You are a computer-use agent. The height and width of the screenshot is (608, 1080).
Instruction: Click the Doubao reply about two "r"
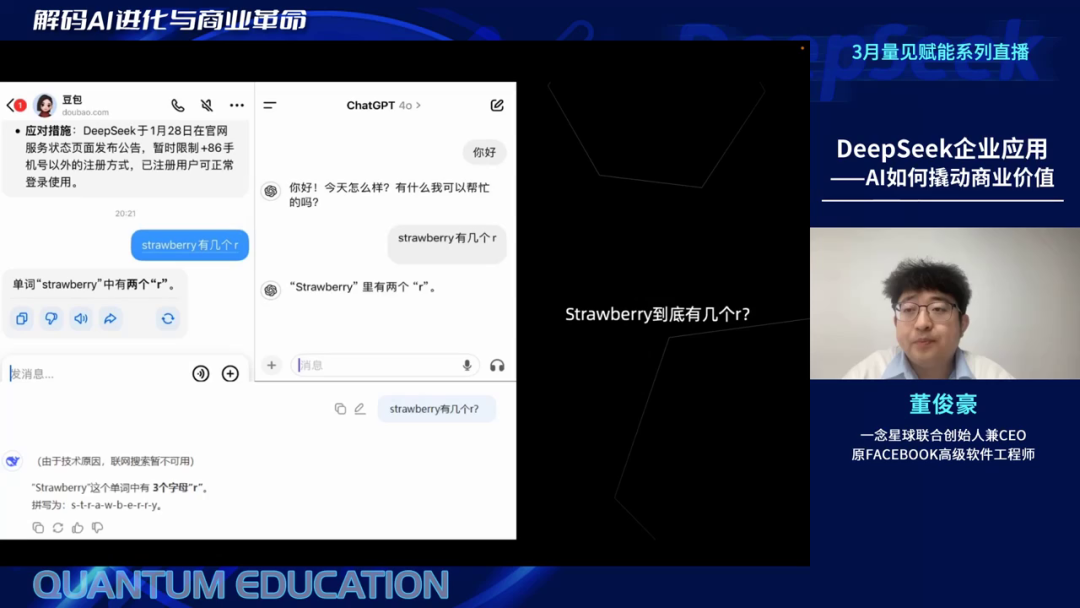94,284
